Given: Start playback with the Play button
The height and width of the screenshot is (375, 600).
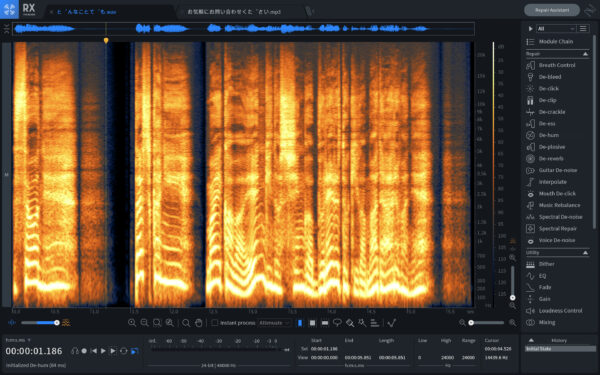Looking at the screenshot, I should tap(103, 351).
